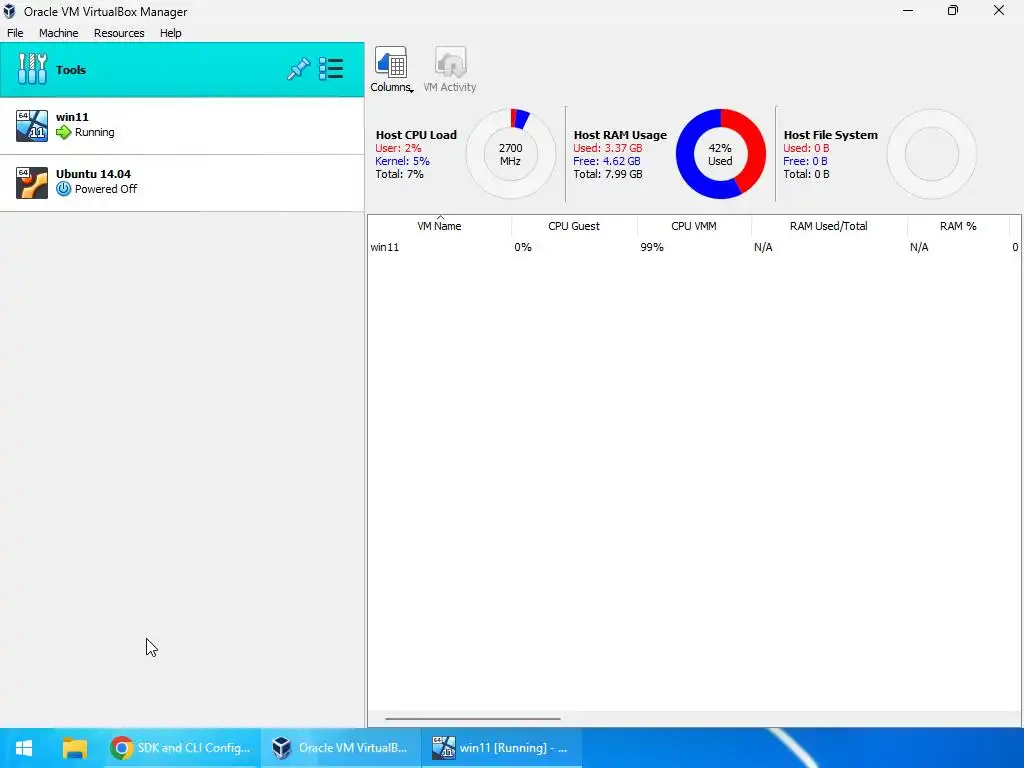Screen dimensions: 1024x768
Task: Click the 0% CPU Guest value
Action: (x=522, y=248)
